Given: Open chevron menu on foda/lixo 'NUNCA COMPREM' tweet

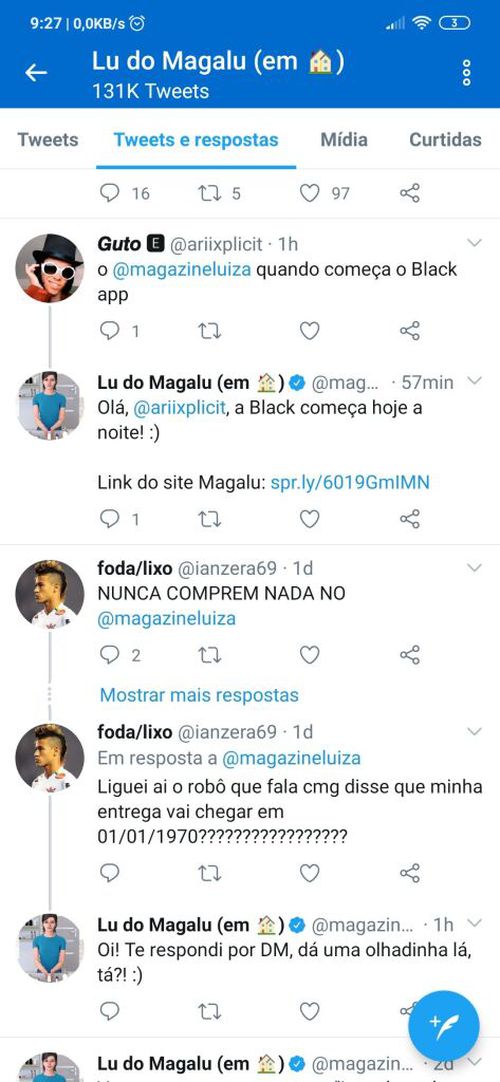Looking at the screenshot, I should click(474, 568).
